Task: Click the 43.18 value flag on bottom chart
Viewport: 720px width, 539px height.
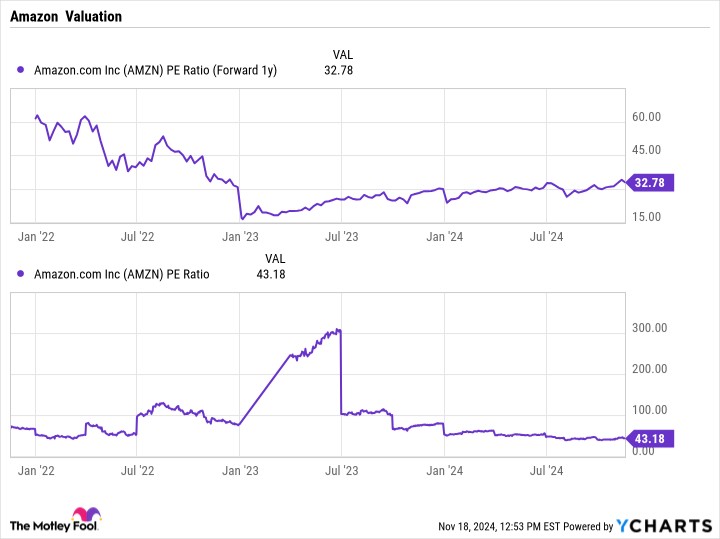Action: [649, 438]
